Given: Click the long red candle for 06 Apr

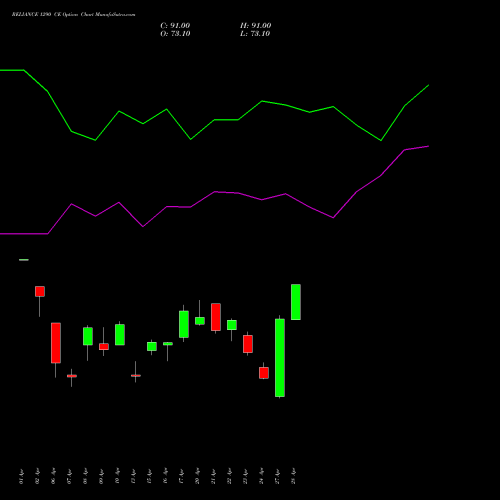Looking at the screenshot, I should pyautogui.click(x=56, y=343).
